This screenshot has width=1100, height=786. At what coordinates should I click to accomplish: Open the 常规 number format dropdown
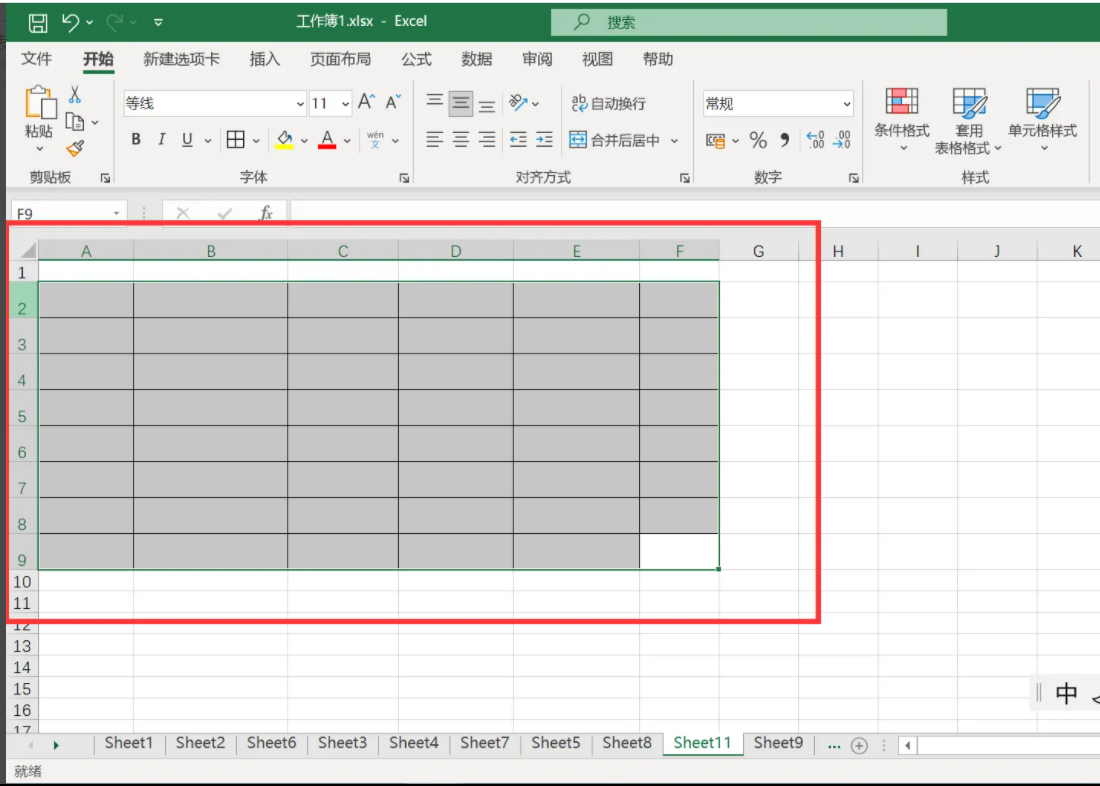[846, 104]
